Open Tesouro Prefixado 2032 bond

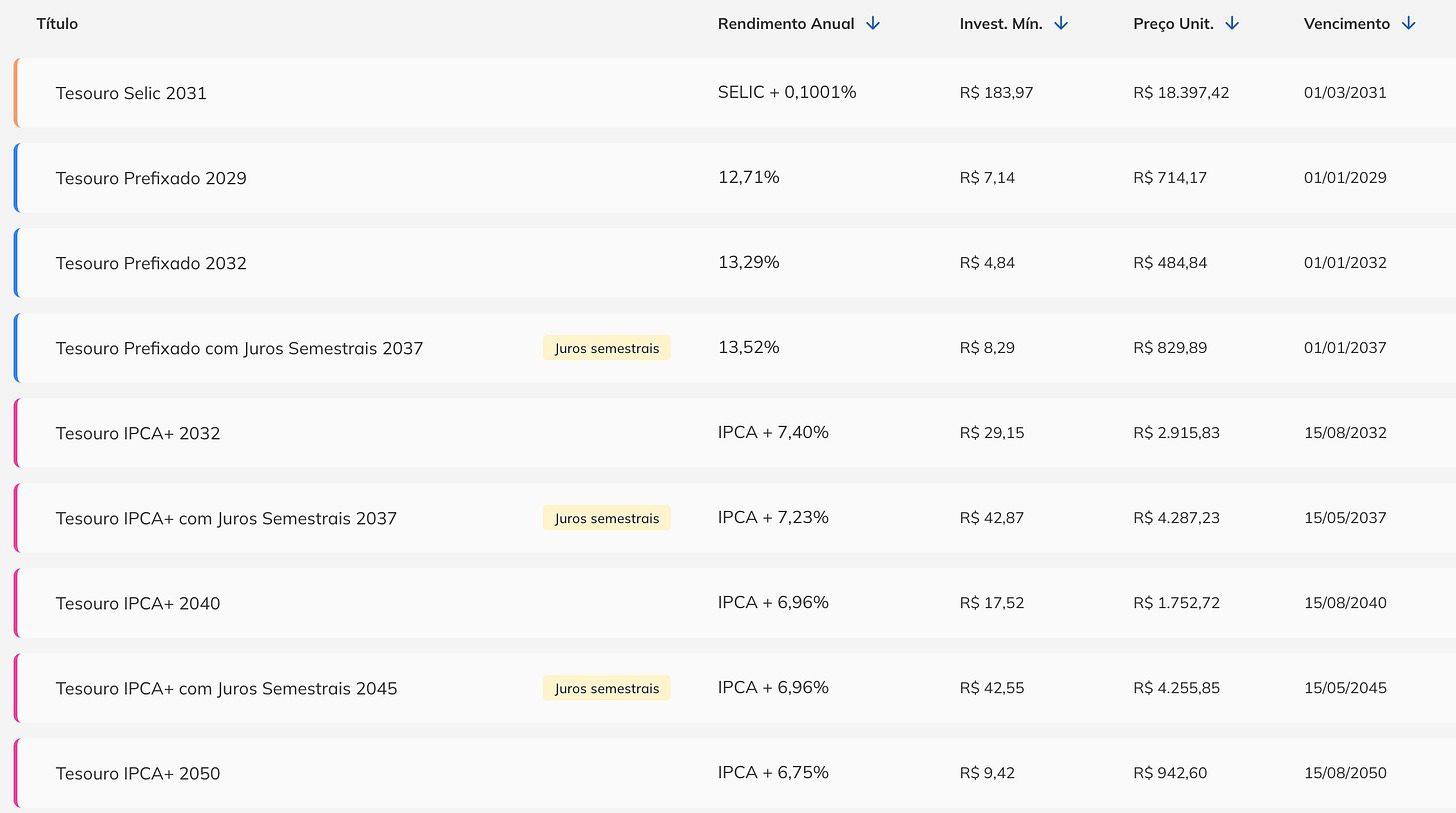(x=151, y=263)
